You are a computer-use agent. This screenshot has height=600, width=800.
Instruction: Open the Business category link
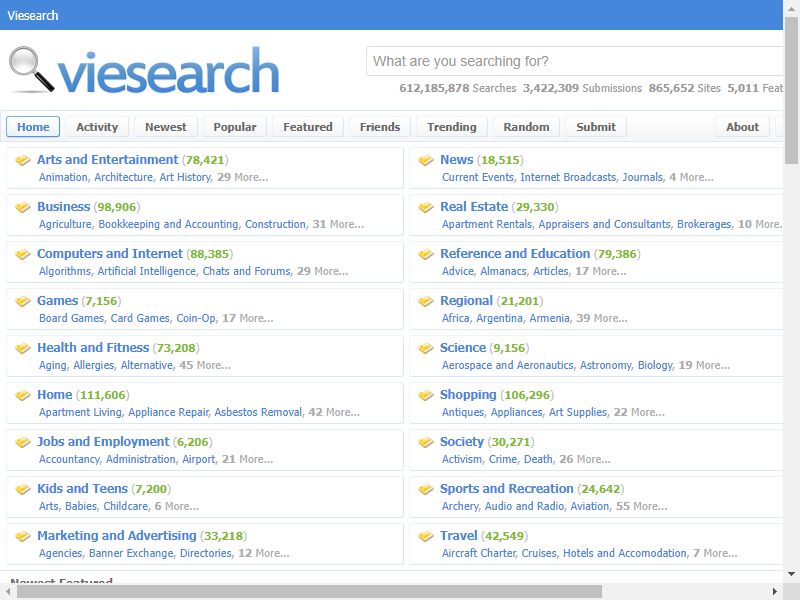(63, 207)
